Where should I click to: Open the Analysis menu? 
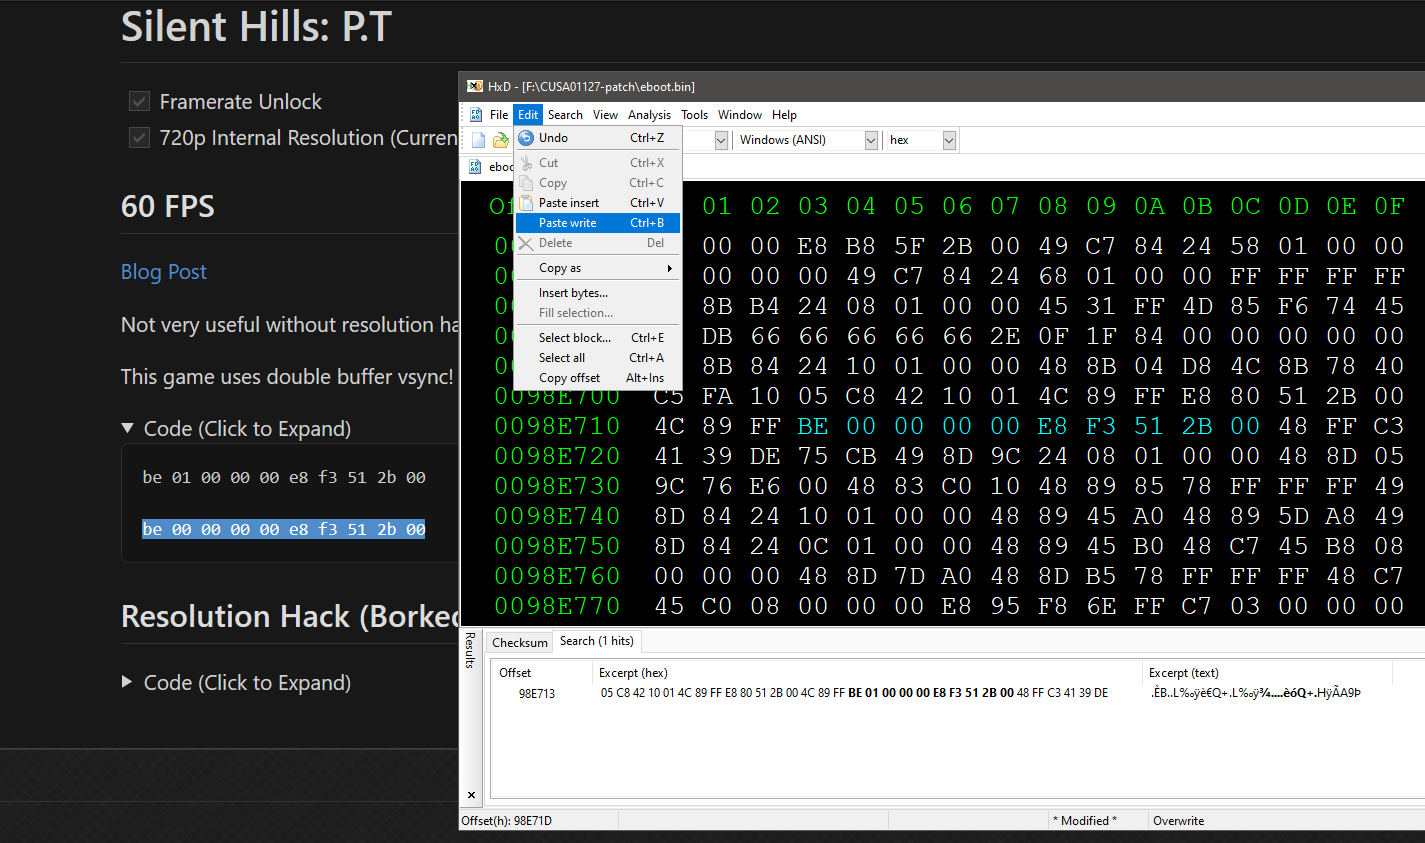[649, 115]
